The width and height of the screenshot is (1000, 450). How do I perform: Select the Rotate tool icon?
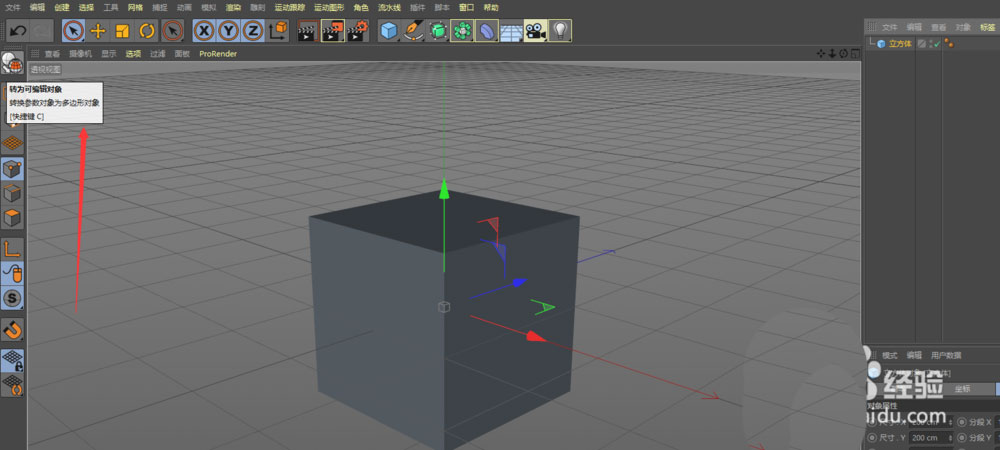[x=147, y=31]
